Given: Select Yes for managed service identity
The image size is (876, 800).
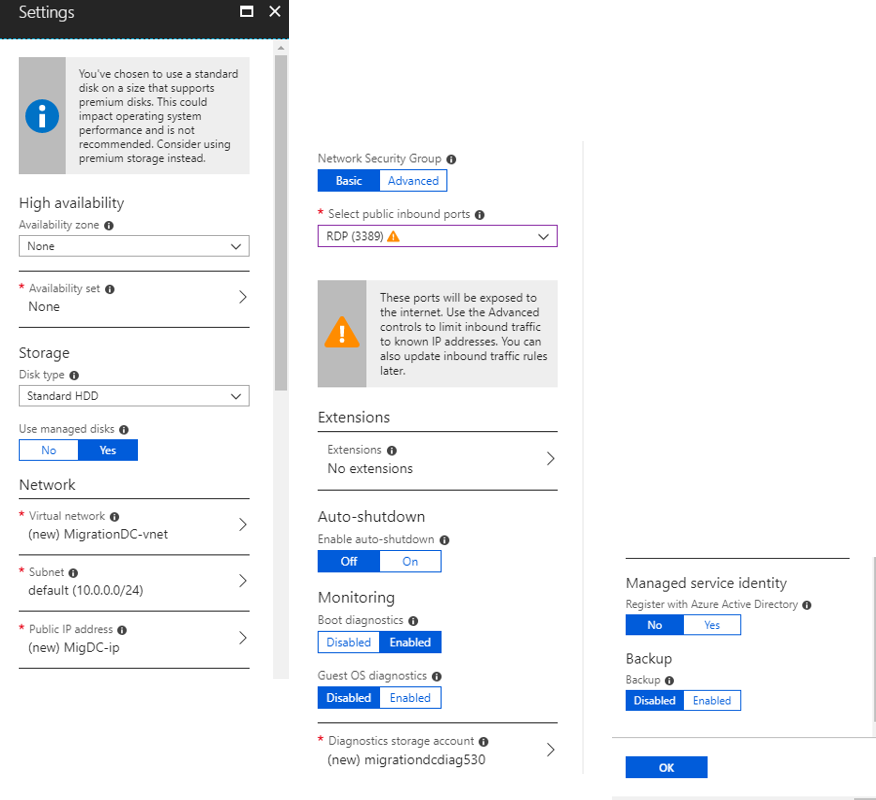Looking at the screenshot, I should point(712,625).
